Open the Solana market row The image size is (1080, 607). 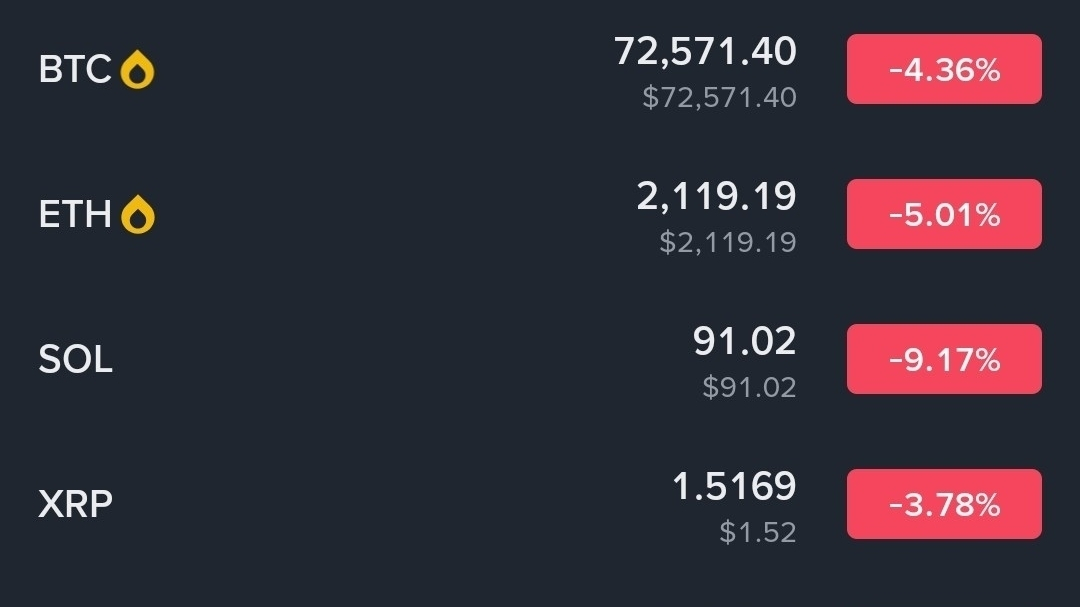coord(400,360)
